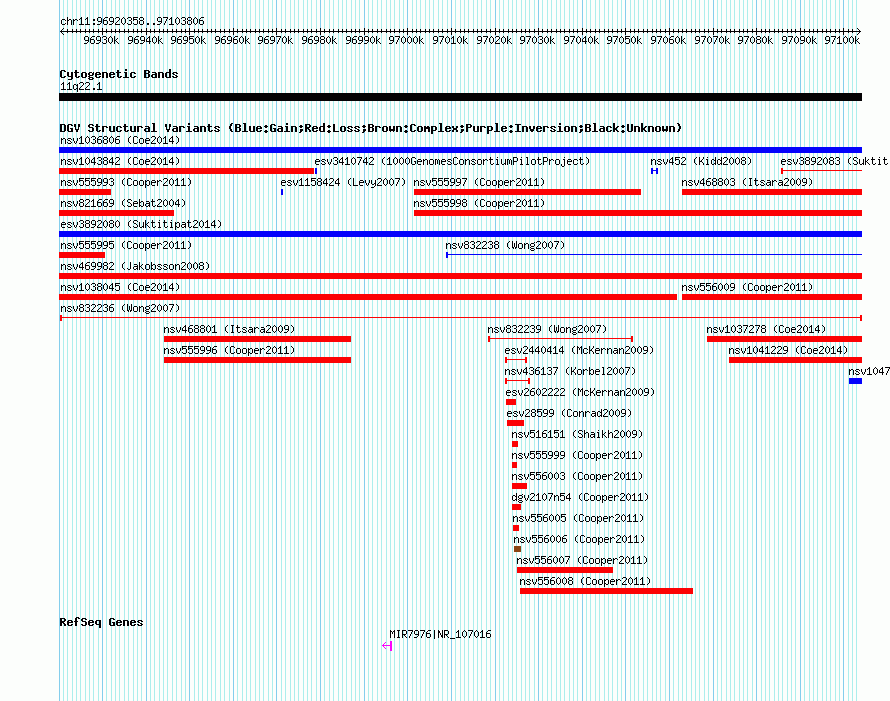Select the nsv555995 red loss bar
Viewport: 890px width, 701px height.
click(82, 255)
